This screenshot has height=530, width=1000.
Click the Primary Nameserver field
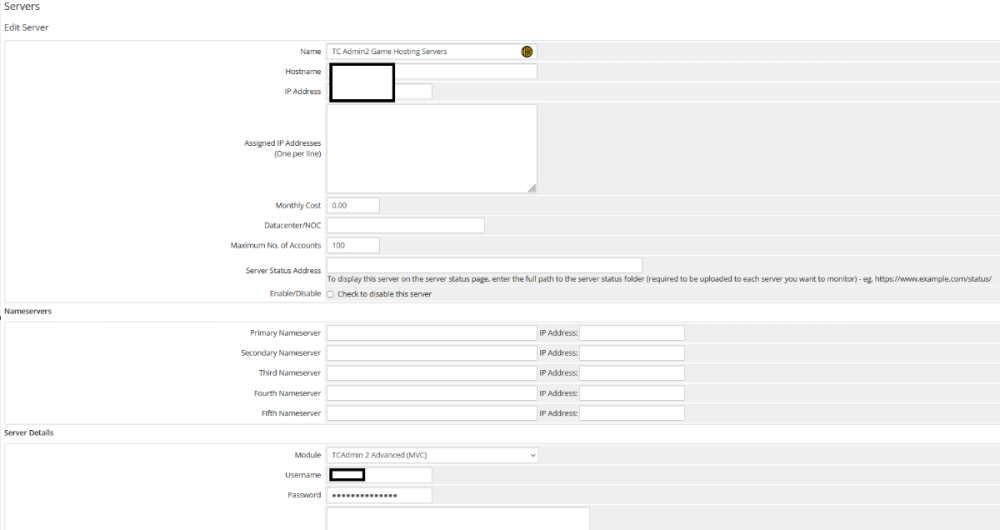point(431,333)
